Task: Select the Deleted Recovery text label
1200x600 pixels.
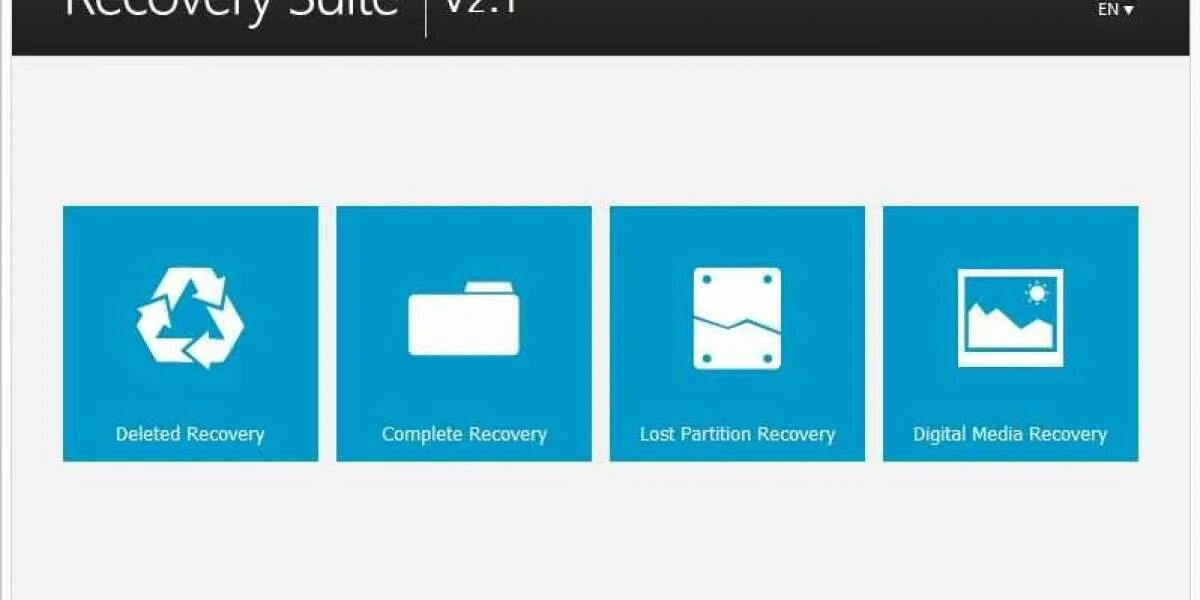Action: [190, 434]
